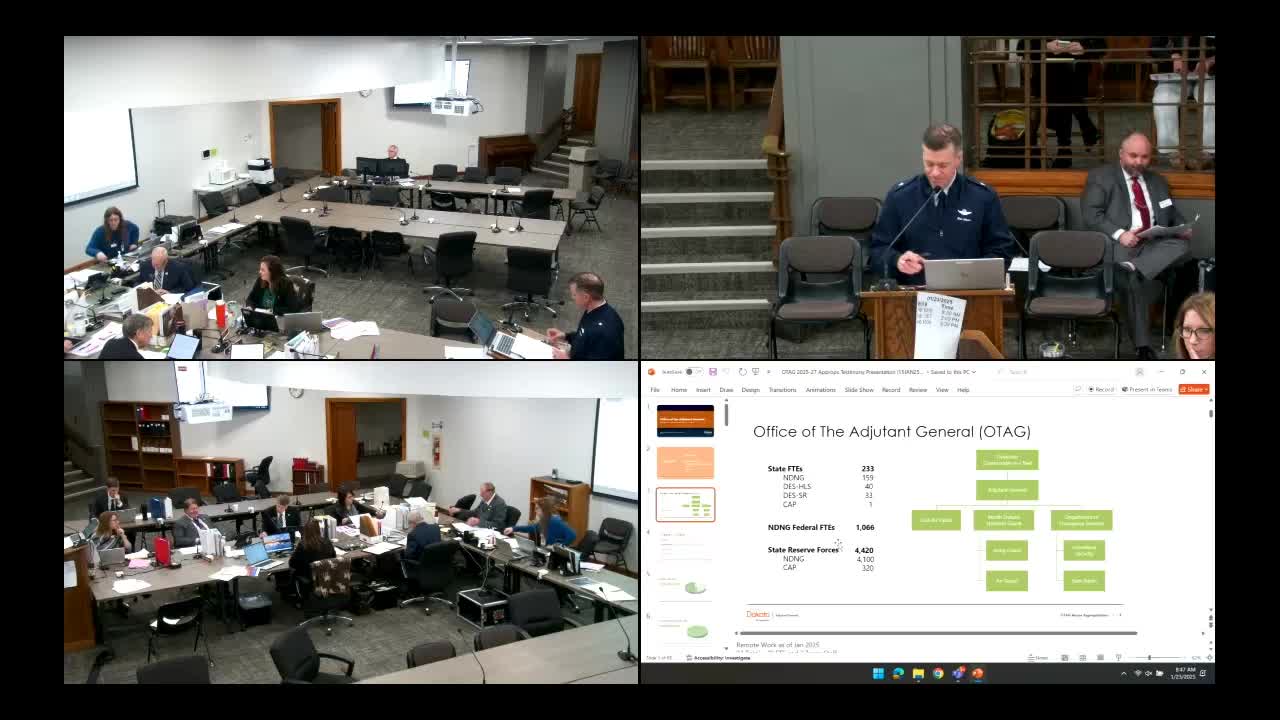The width and height of the screenshot is (1280, 720).
Task: Open the Help ribbon tab
Action: [963, 390]
